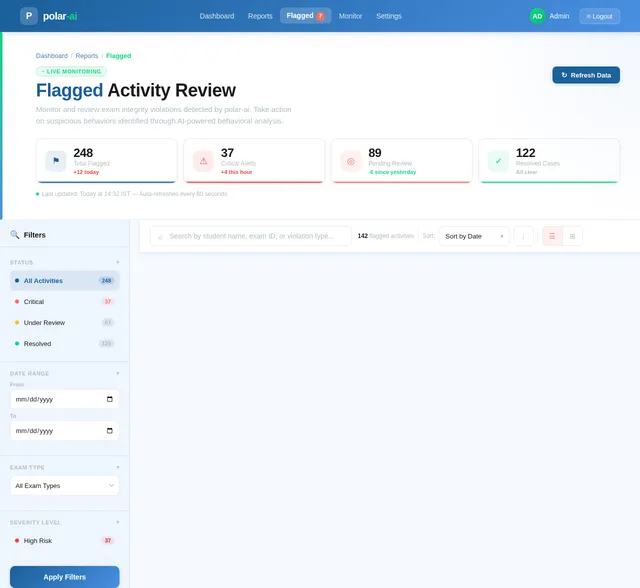Open the All Exam Types dropdown
Viewport: 640px width, 588px height.
64,486
